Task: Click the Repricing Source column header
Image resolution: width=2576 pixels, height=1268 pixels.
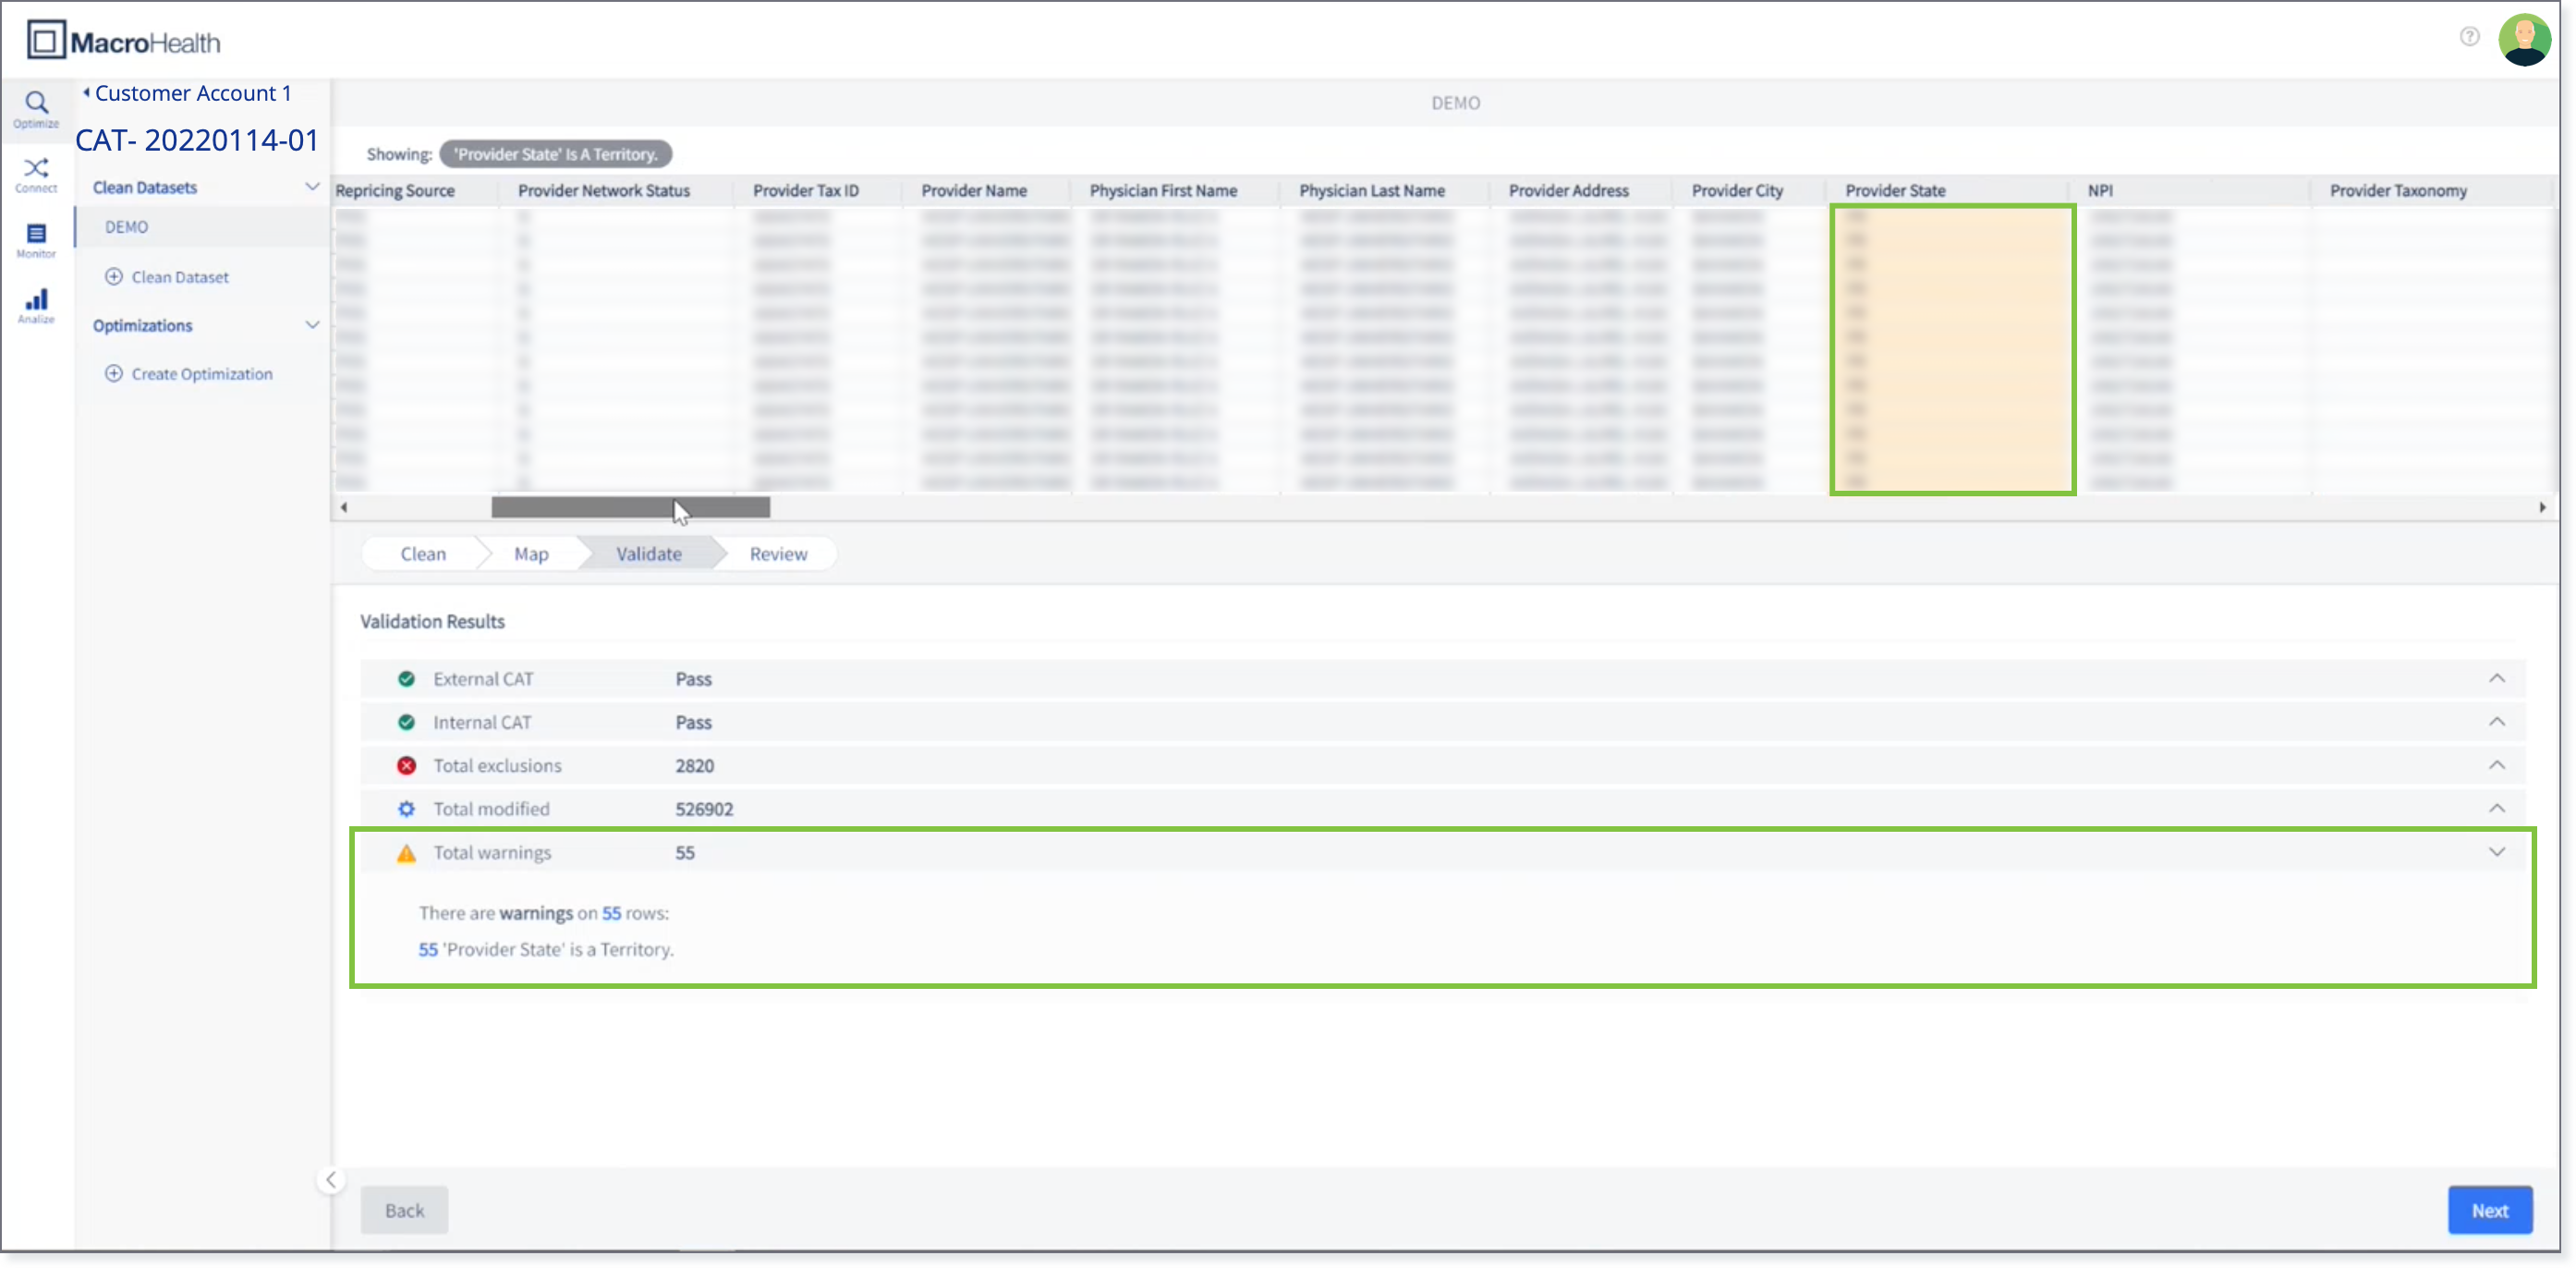Action: pyautogui.click(x=394, y=190)
